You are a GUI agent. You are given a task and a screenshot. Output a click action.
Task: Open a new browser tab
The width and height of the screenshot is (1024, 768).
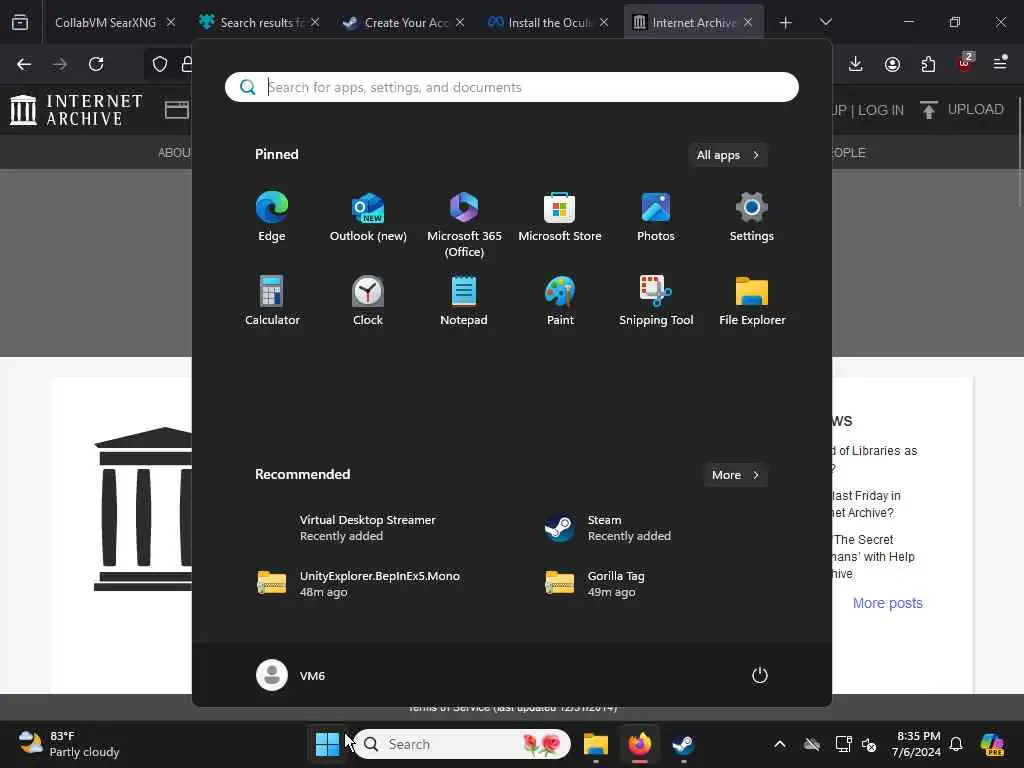786,23
